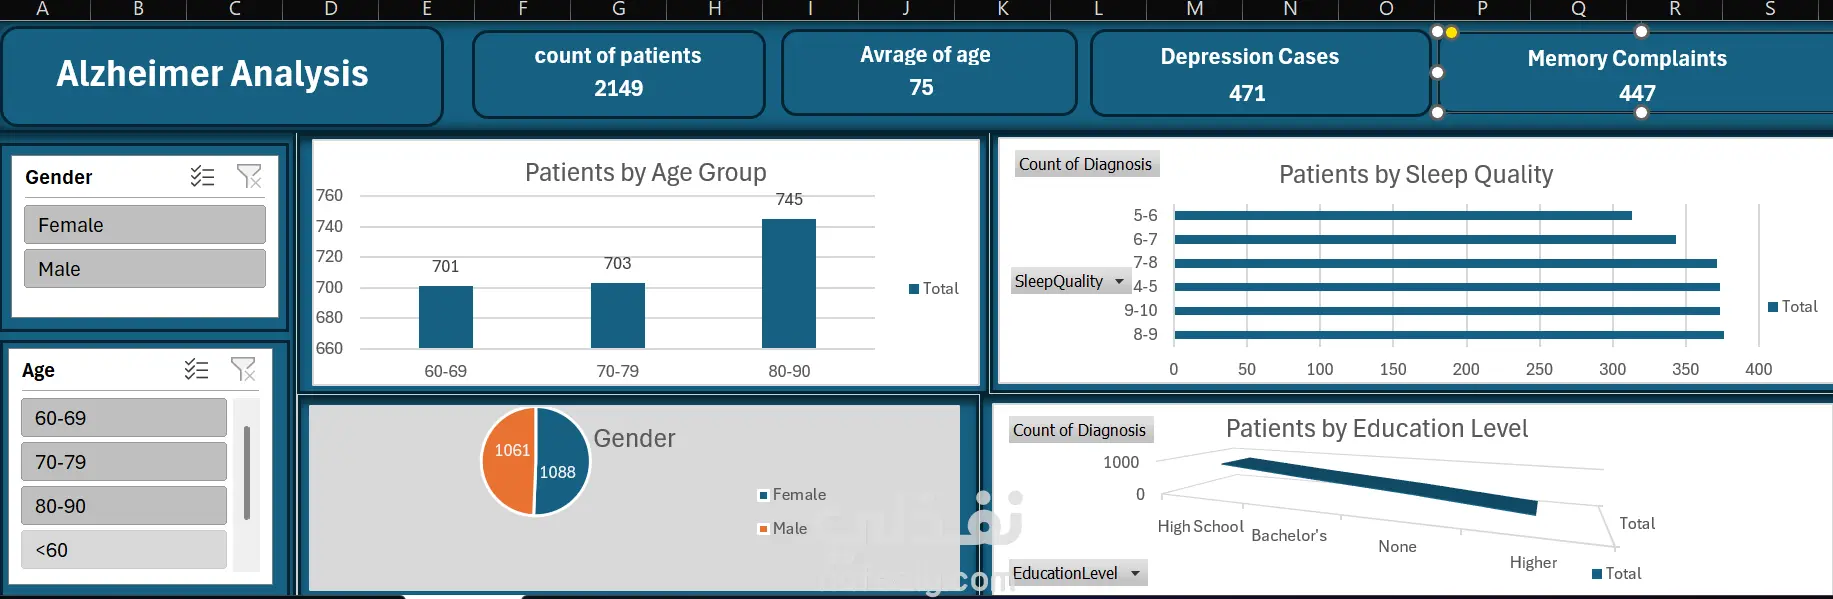Click the Age slicer scrollbar

[247, 473]
